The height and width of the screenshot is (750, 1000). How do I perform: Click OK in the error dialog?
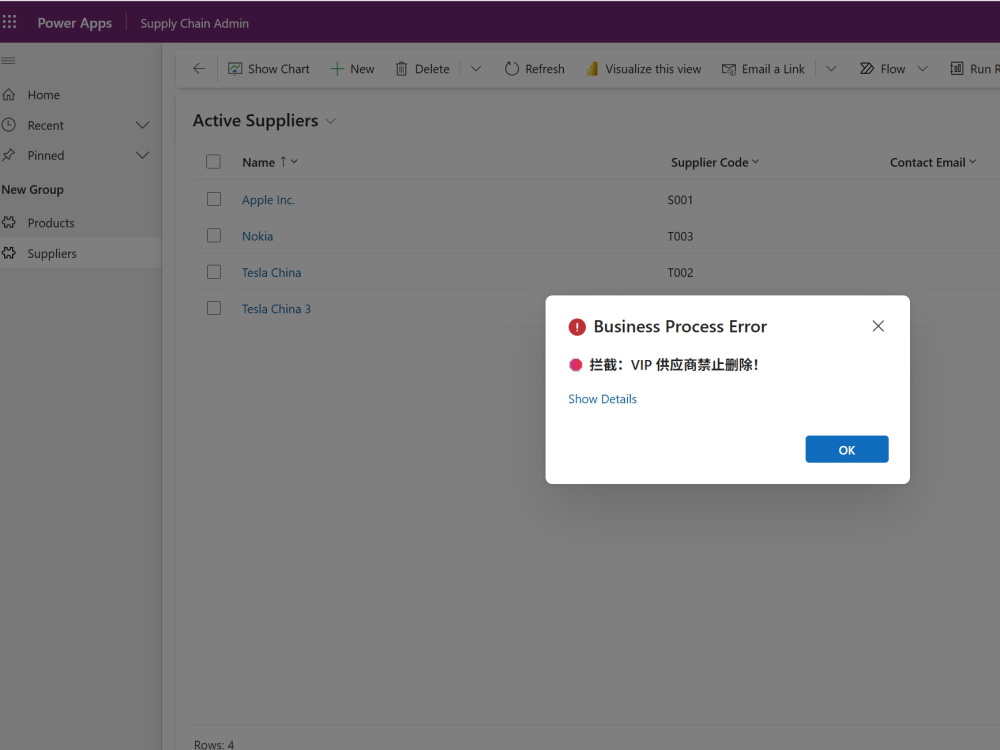(846, 450)
